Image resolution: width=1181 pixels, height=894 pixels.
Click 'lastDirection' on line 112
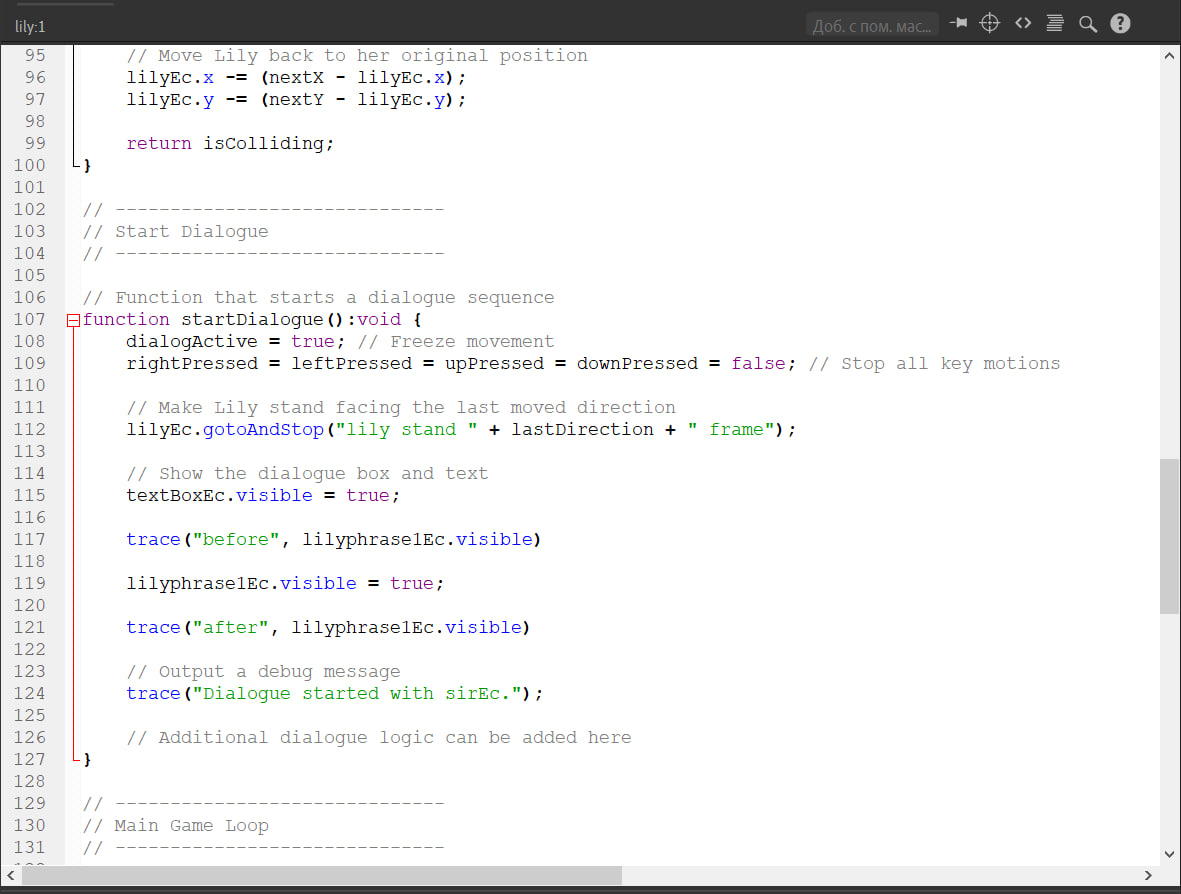point(582,429)
